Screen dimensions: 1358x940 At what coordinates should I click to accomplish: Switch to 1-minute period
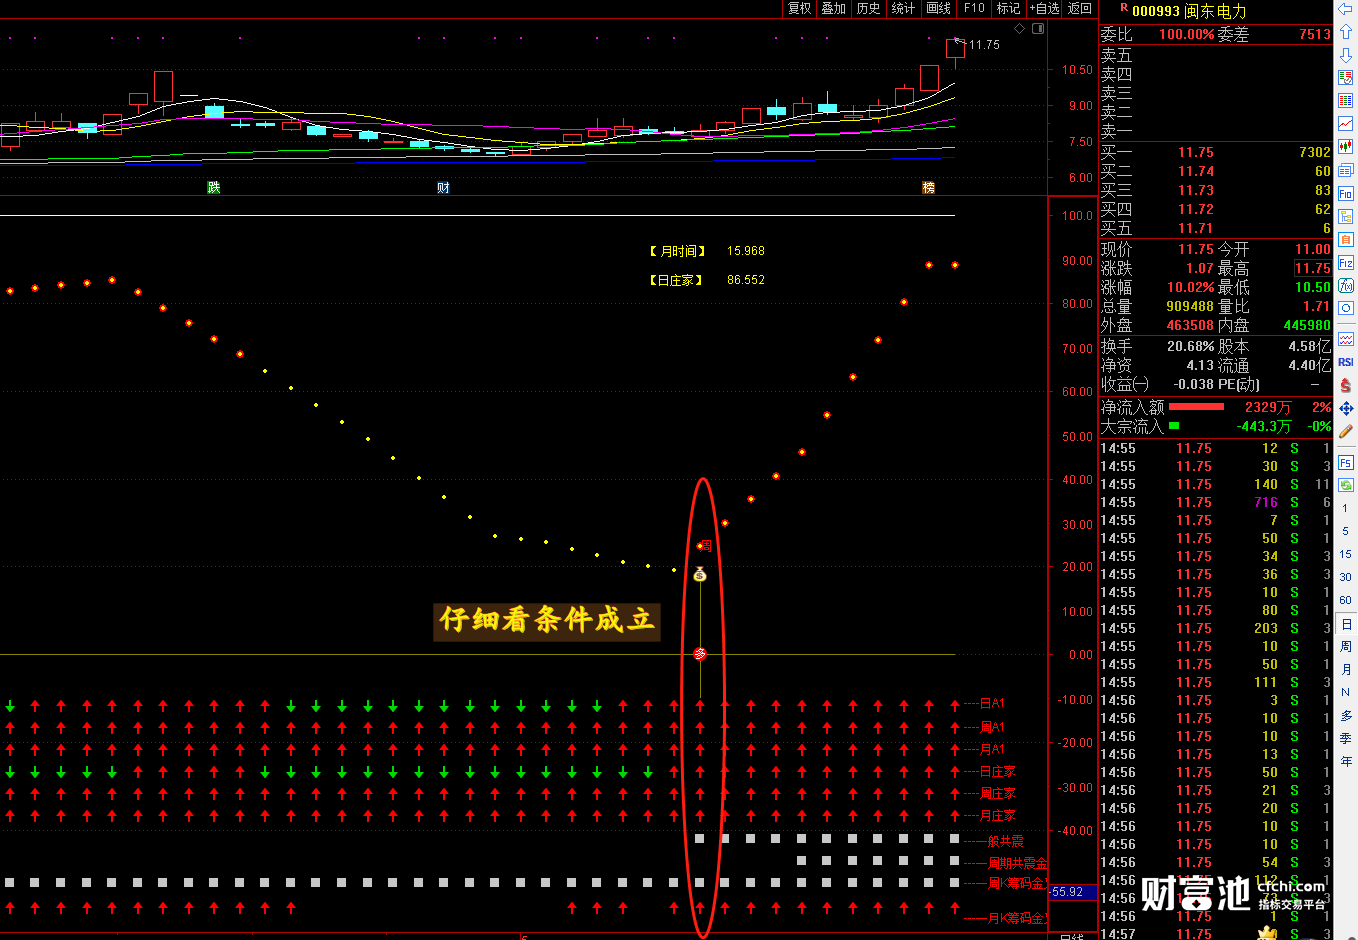pyautogui.click(x=1346, y=508)
